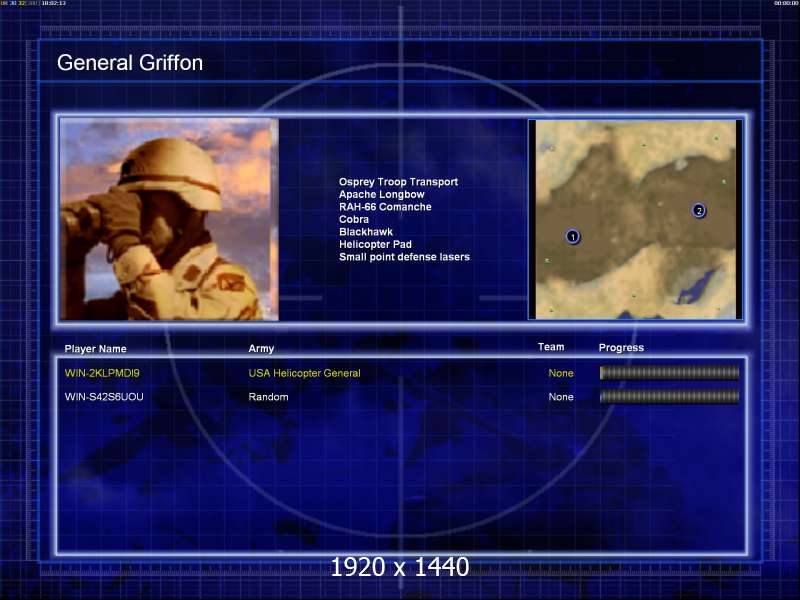Click Team None for WIN-2KLPMDI9
Image resolution: width=800 pixels, height=600 pixels.
click(x=561, y=373)
